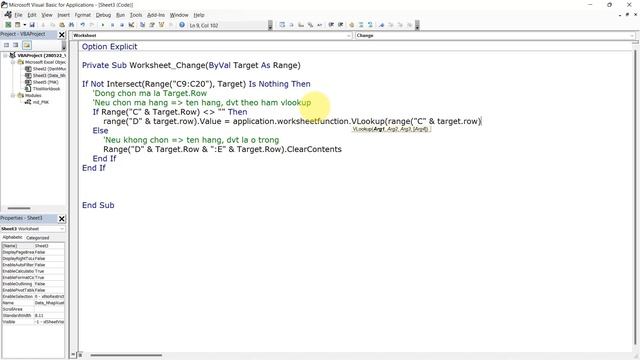Collapse the Microsoft Excel Objects folder
Viewport: 640px width, 360px height.
(13, 62)
